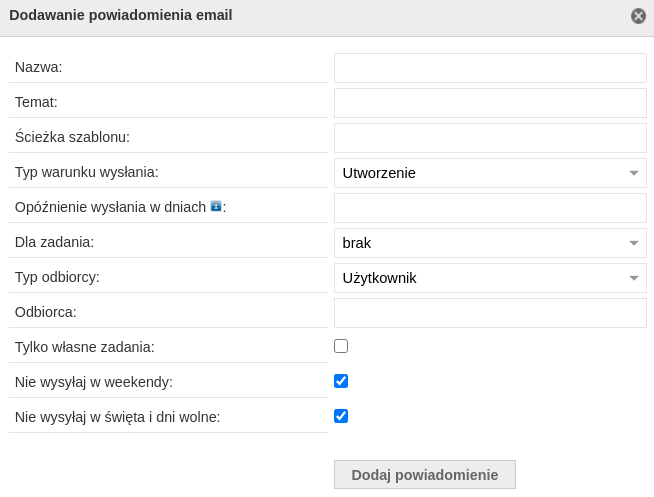Click the Tylko własne zadania label
654x497 pixels.
[85, 347]
